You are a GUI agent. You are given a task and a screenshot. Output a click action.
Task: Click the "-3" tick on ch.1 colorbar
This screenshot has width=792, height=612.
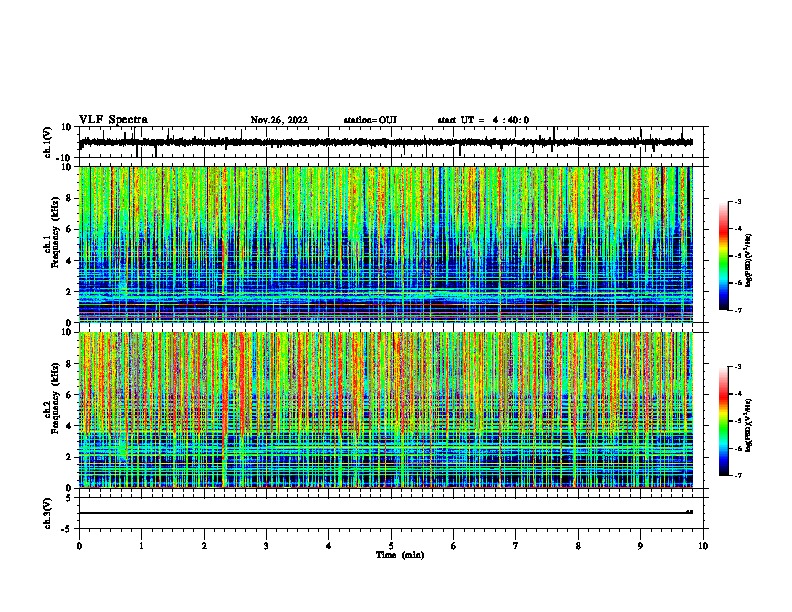[x=737, y=201]
